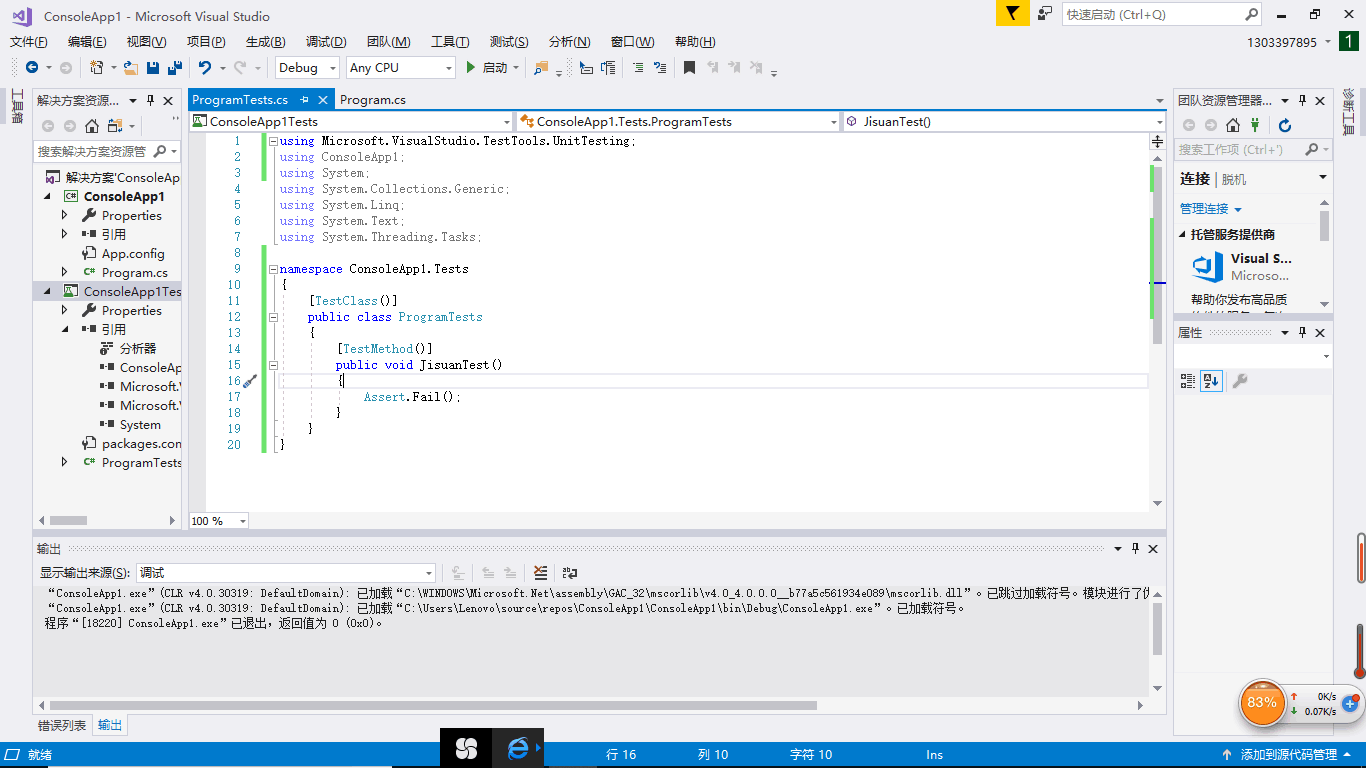Viewport: 1366px width, 768px height.
Task: Collapse the 托管服务提供商 section
Action: (x=1182, y=235)
